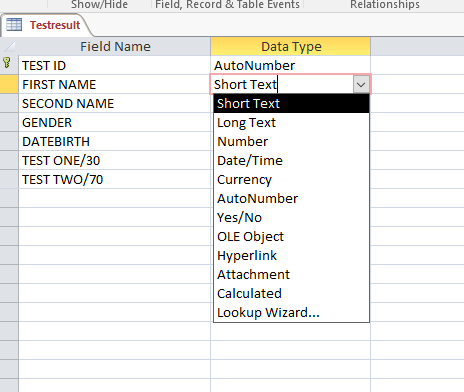
Task: Pick Date/Time from the data type list
Action: [x=292, y=160]
